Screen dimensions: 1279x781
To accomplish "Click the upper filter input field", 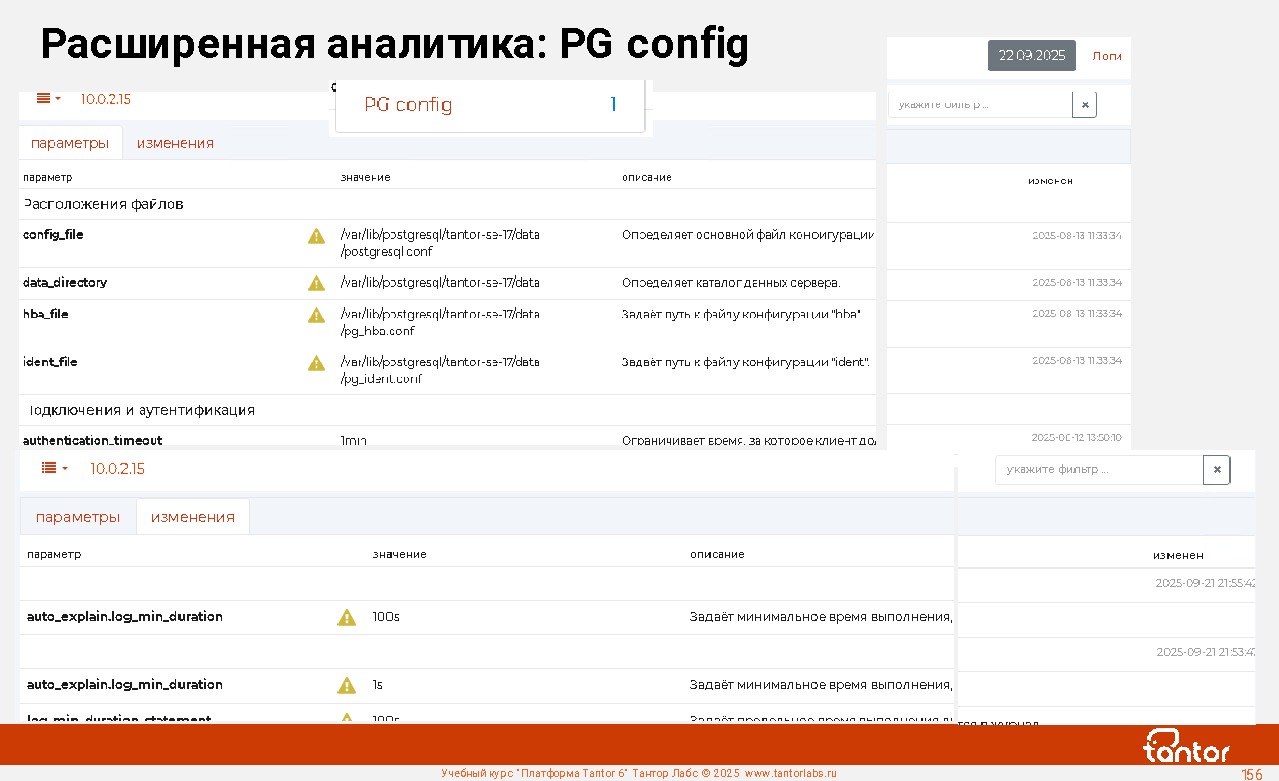I will [x=980, y=105].
